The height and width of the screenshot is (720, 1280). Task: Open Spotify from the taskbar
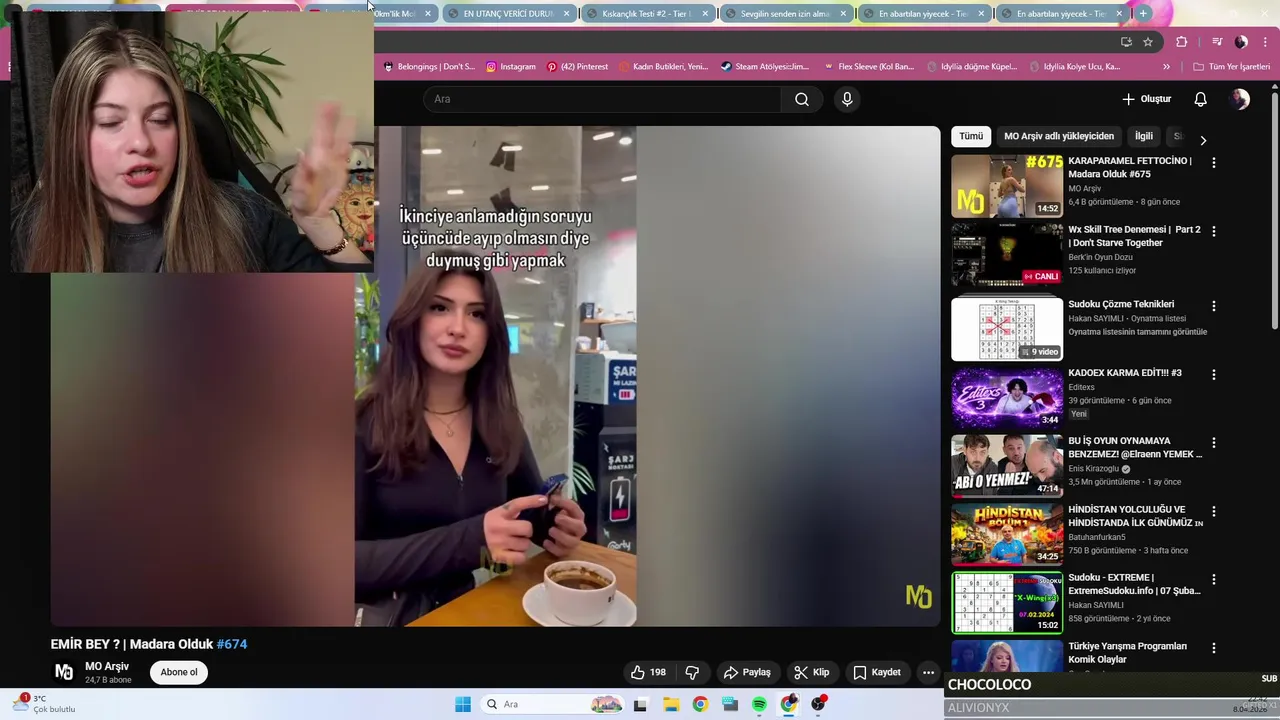pos(759,704)
